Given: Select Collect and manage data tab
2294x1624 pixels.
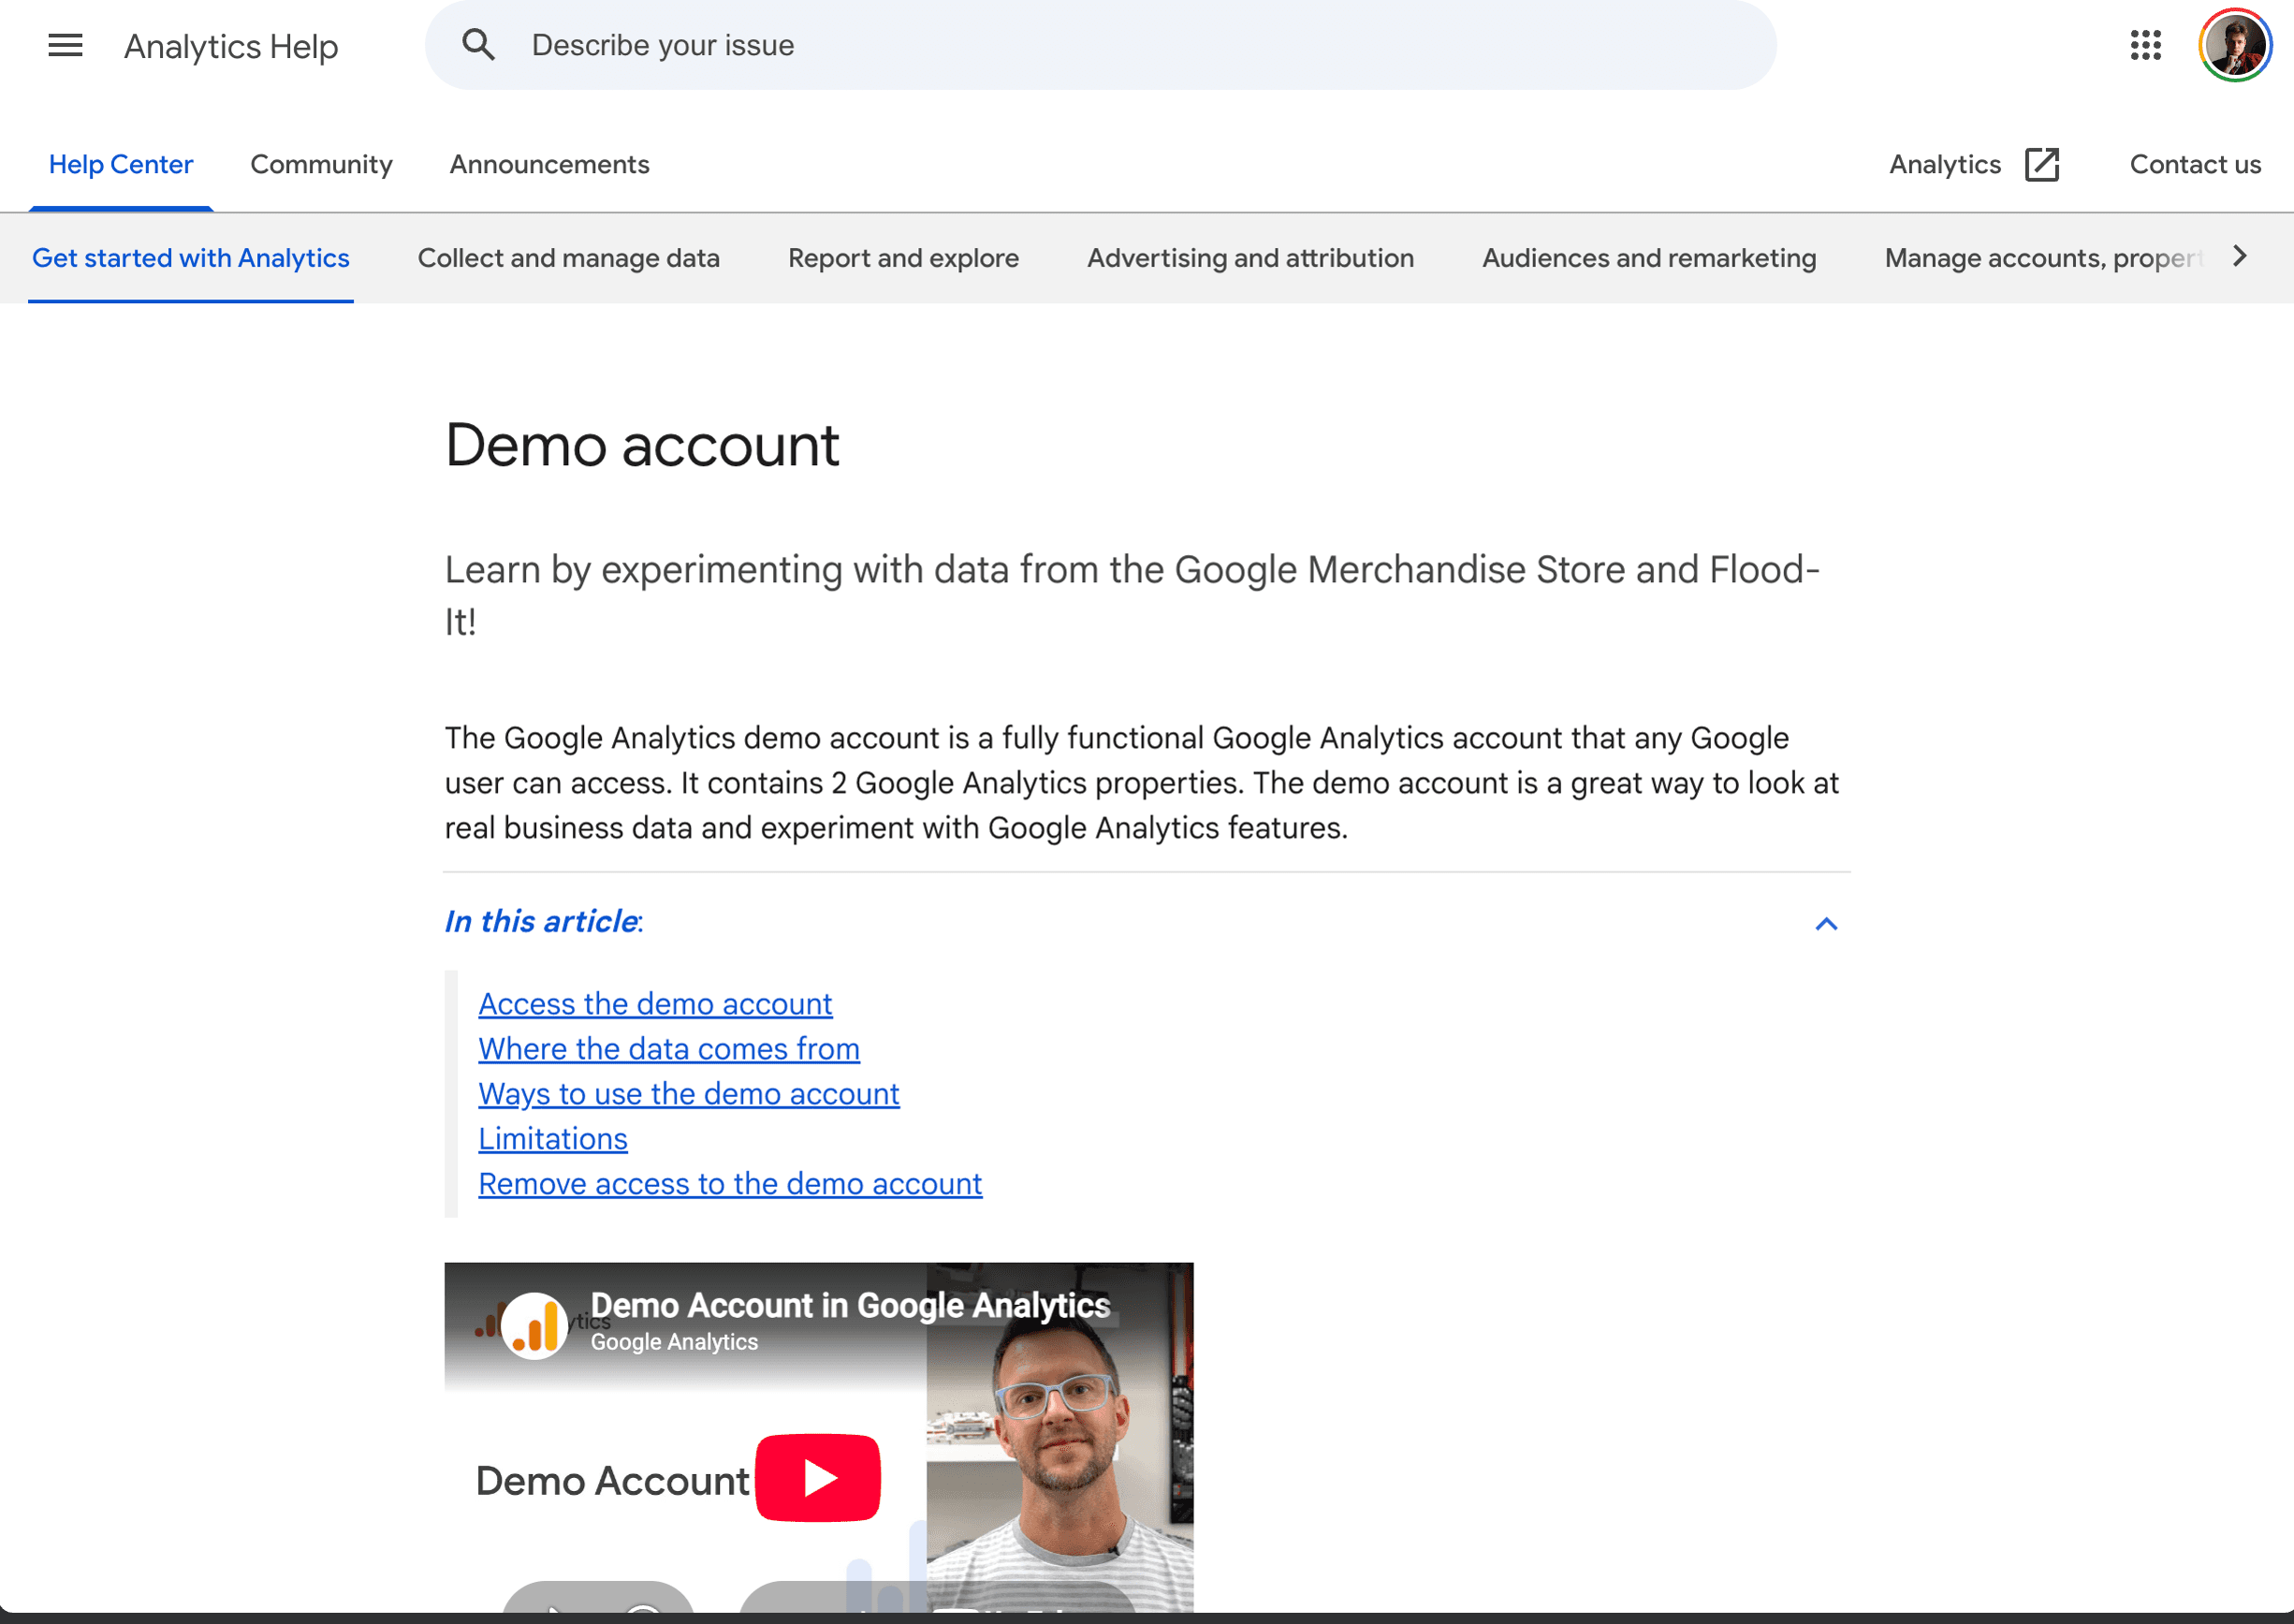Looking at the screenshot, I should [569, 258].
